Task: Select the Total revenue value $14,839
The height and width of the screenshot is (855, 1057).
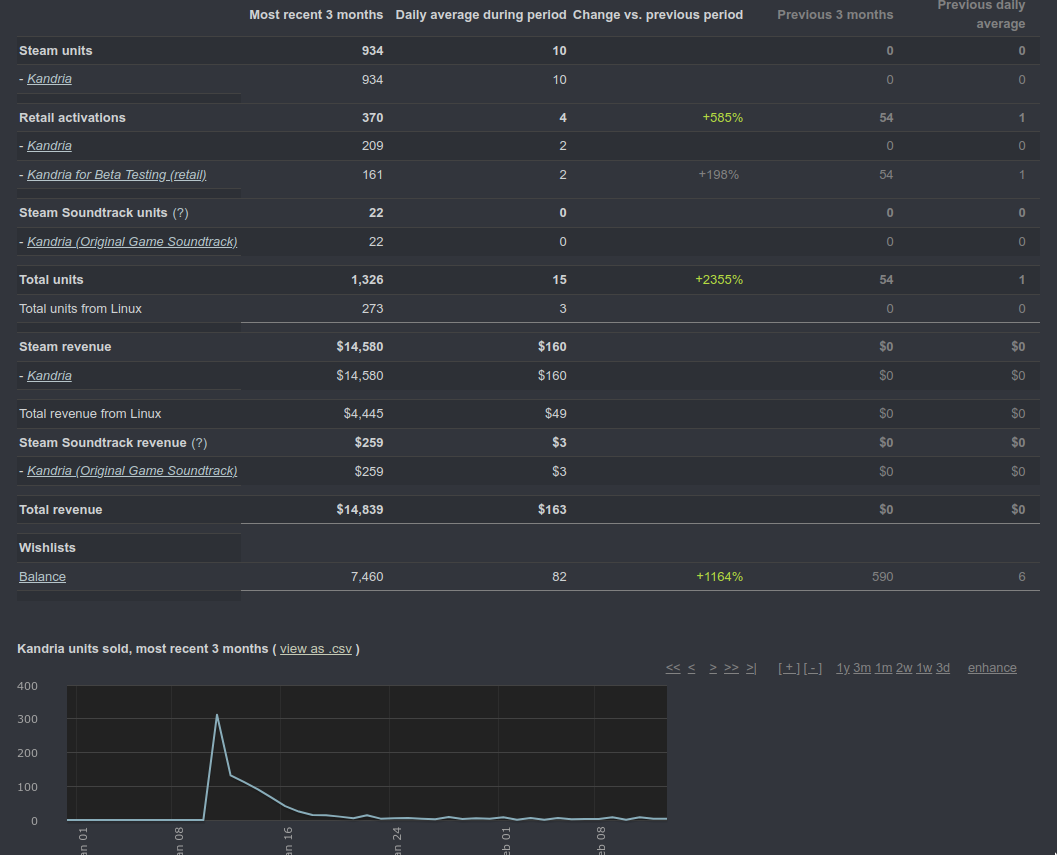Action: tap(360, 510)
